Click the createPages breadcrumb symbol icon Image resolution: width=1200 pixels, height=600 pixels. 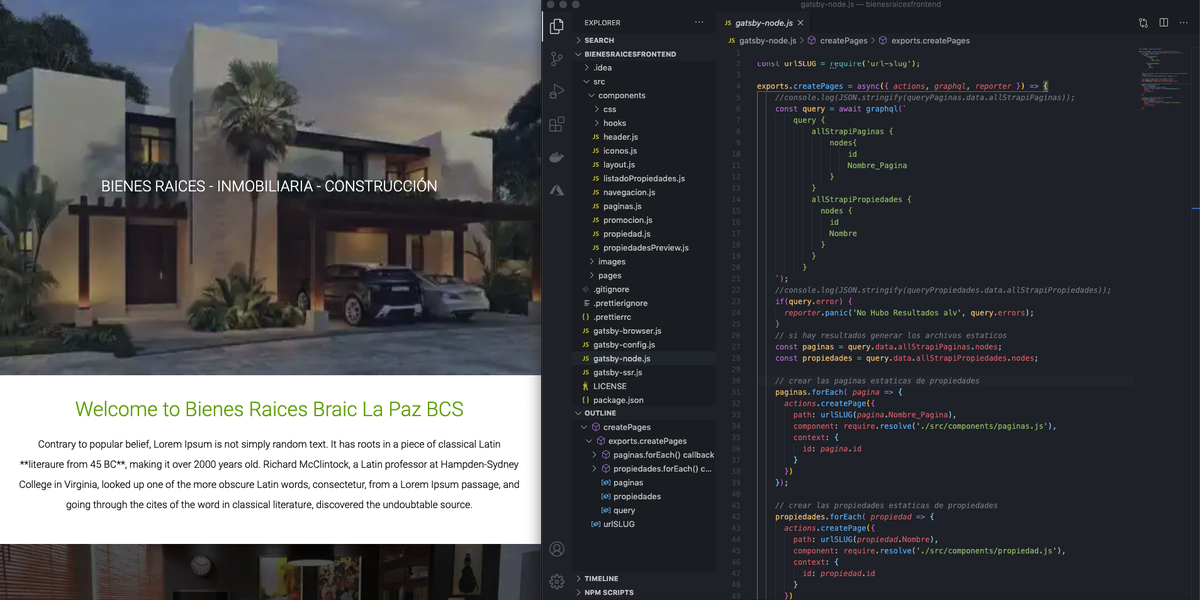pos(812,41)
